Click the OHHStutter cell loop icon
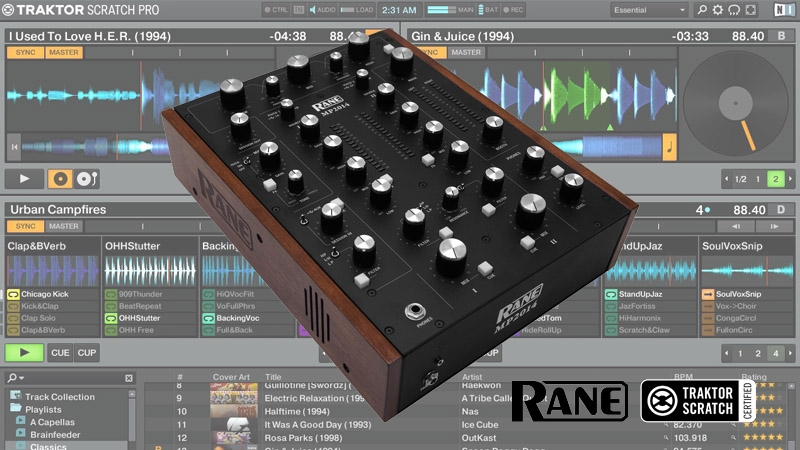Viewport: 800px width, 450px height. [x=111, y=318]
